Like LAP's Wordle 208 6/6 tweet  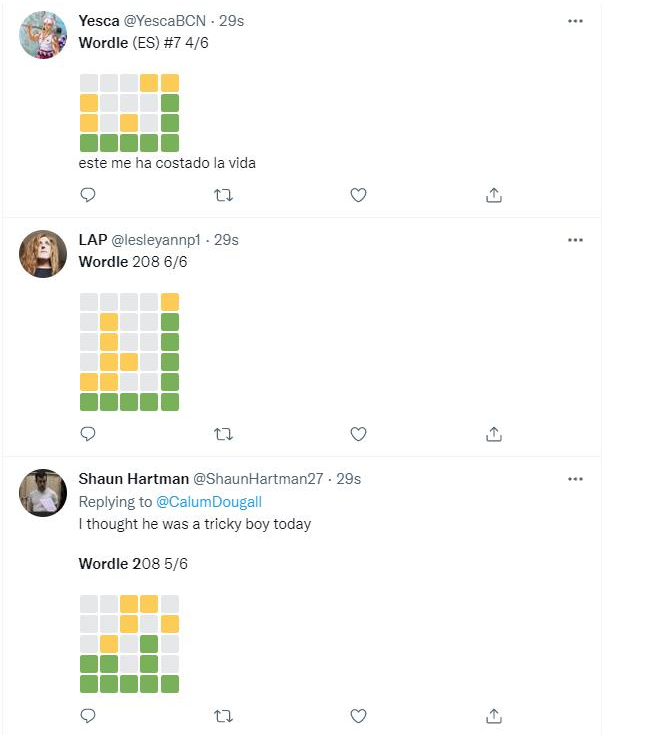tap(358, 434)
